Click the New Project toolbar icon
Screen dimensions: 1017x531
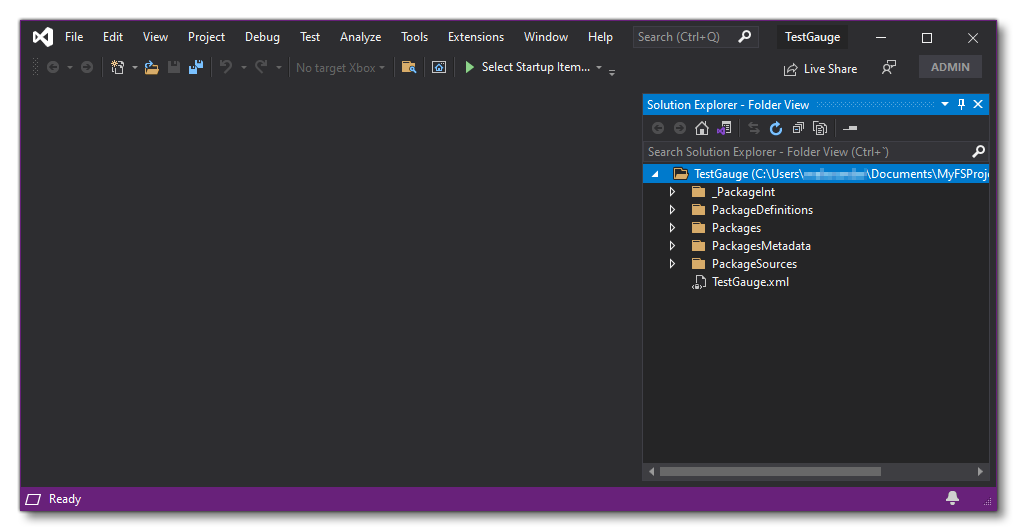pos(117,67)
